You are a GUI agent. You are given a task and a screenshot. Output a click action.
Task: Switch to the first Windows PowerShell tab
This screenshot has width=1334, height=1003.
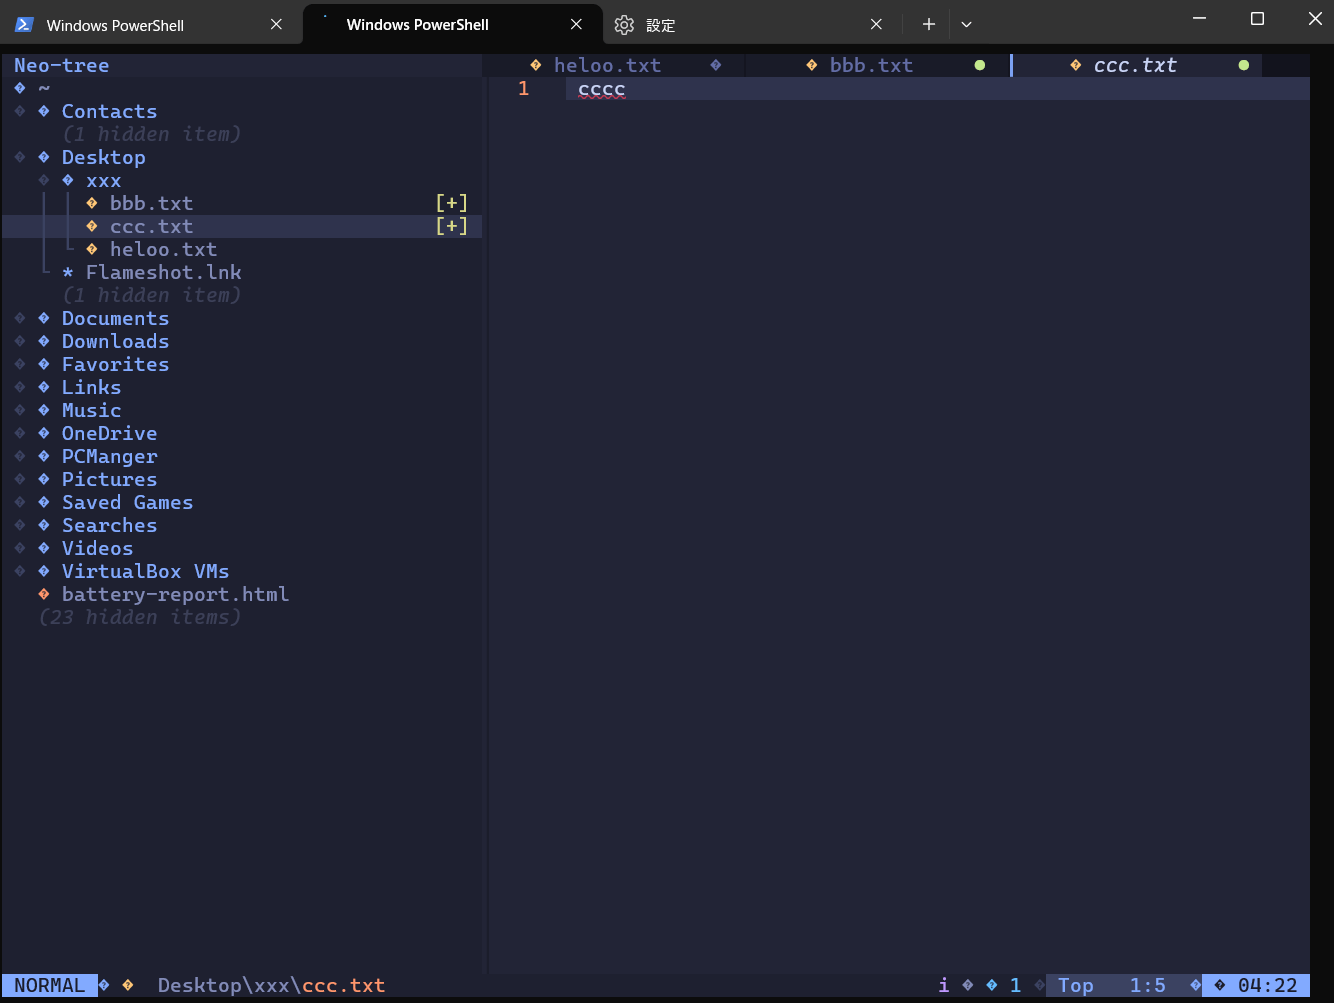coord(115,25)
